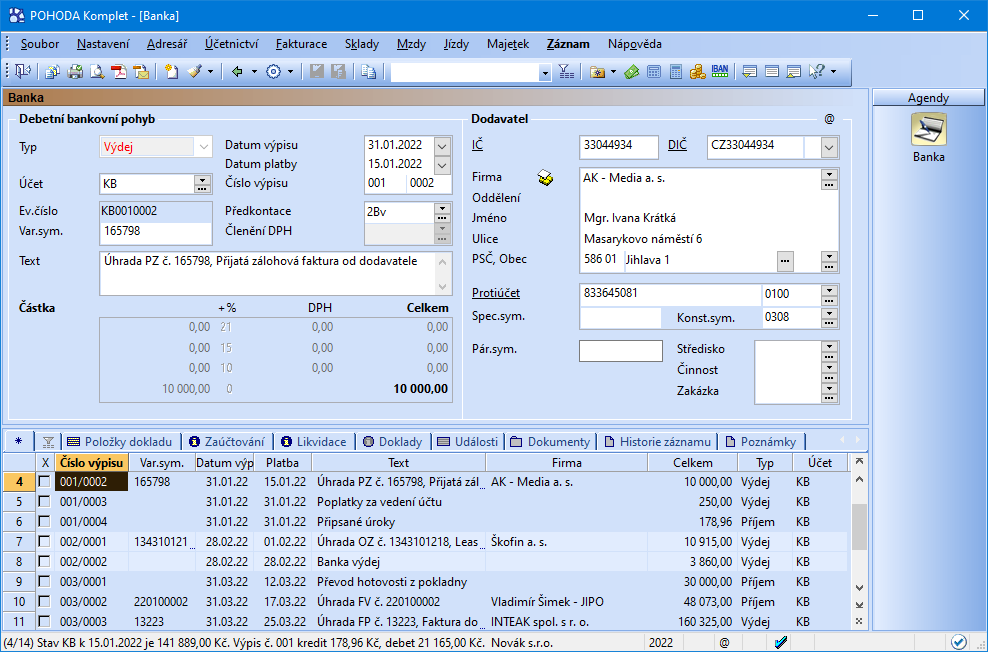
Task: Click the IČ link label
Action: 478,145
